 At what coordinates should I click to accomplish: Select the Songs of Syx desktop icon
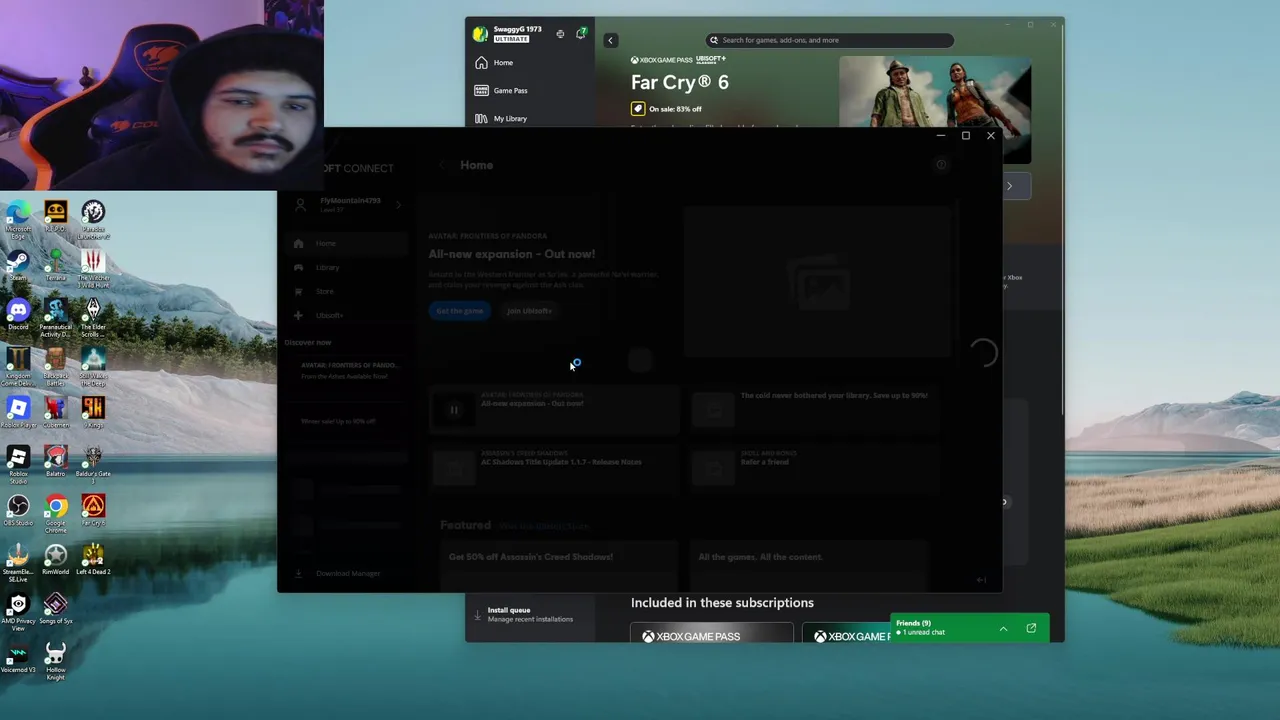55,608
